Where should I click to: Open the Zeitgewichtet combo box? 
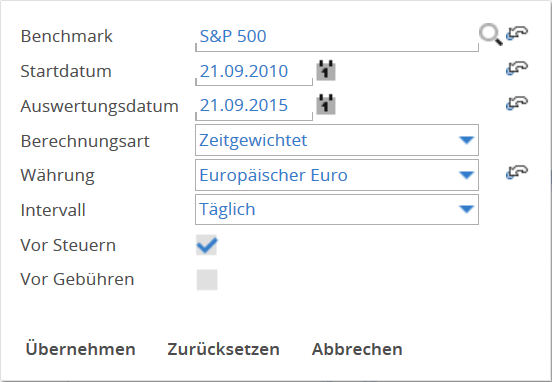coord(337,140)
